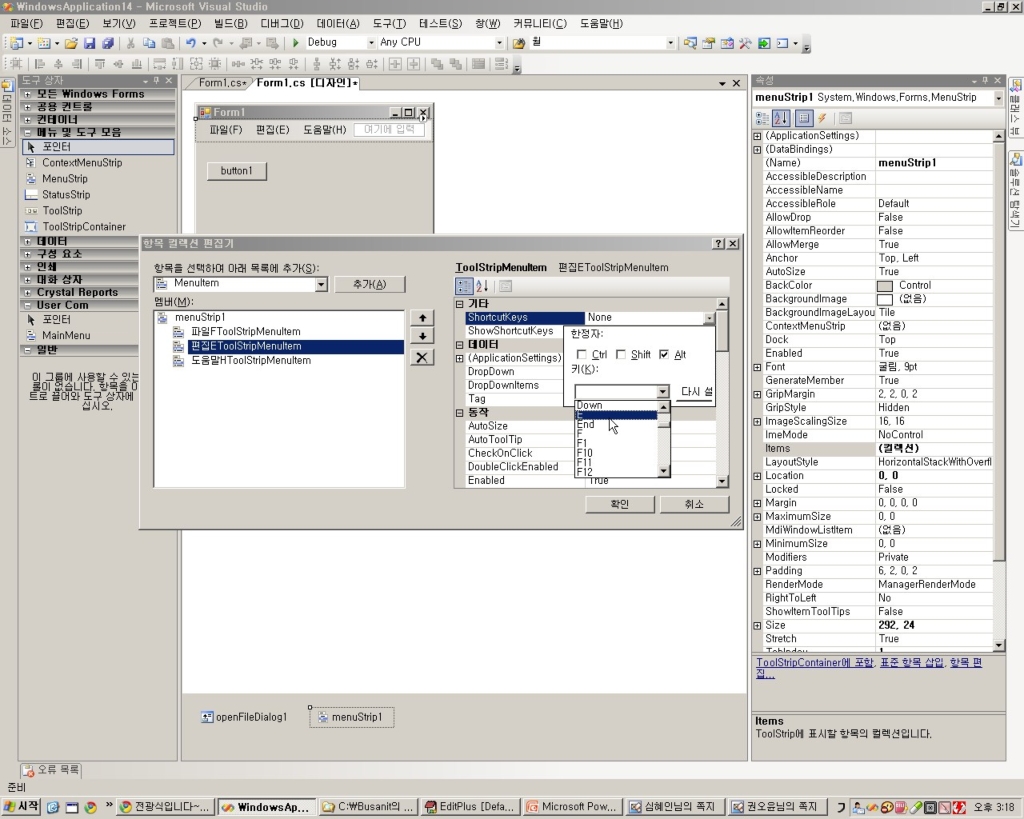Select 도움말HToolStripMenuItem in members list

coord(251,361)
